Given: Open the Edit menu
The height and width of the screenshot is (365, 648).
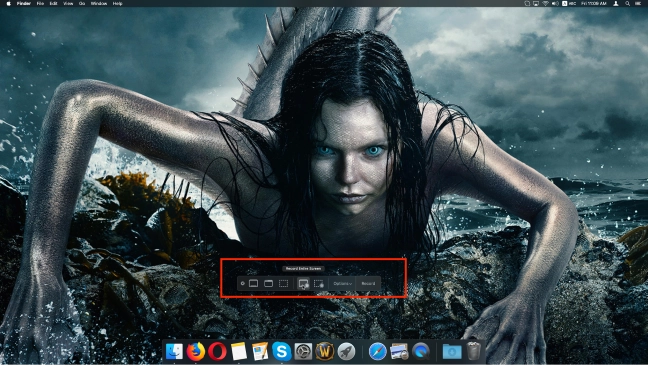Looking at the screenshot, I should tap(53, 3).
